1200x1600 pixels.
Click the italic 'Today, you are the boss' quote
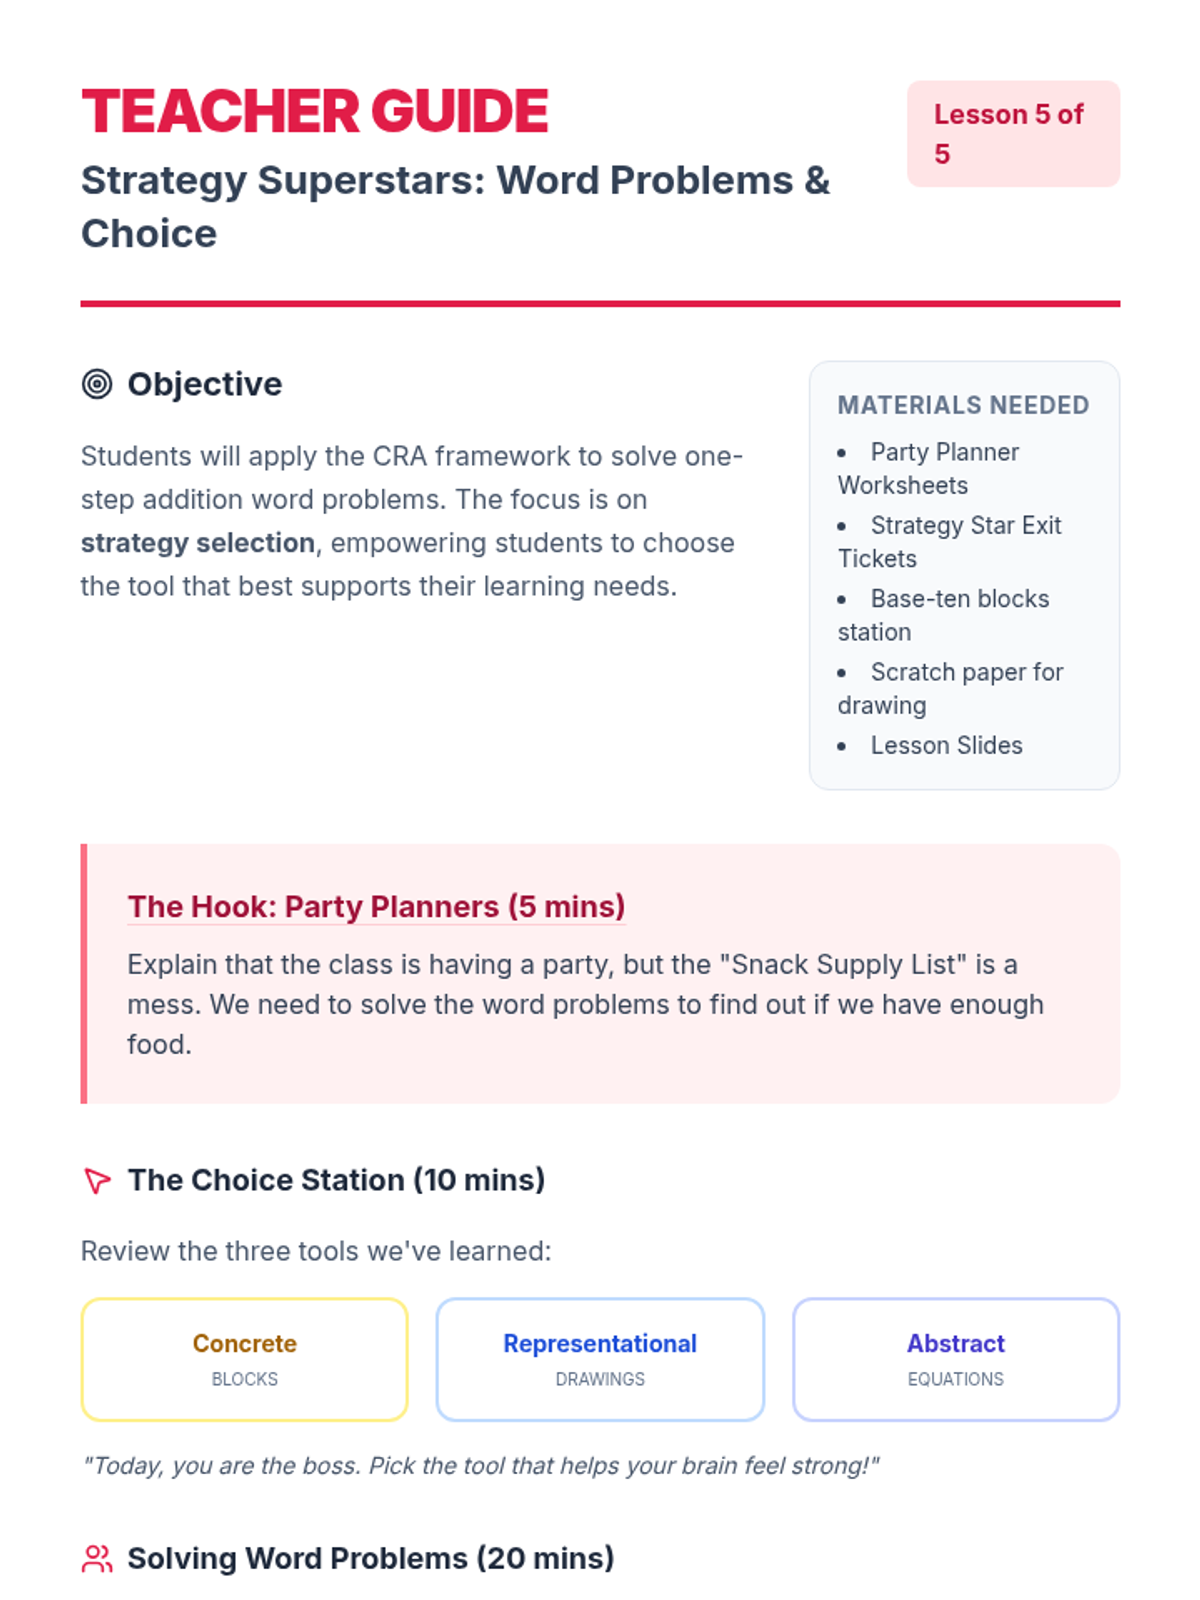coord(480,1466)
